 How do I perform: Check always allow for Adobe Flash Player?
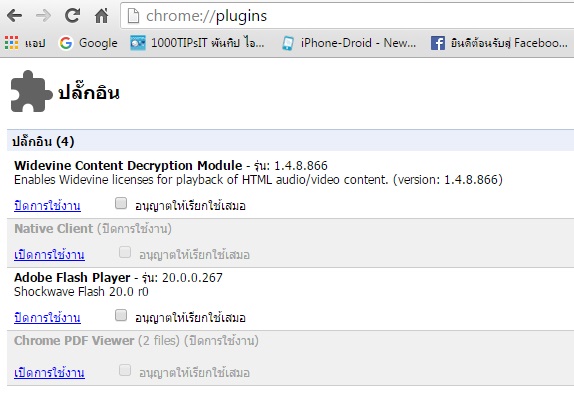121,315
